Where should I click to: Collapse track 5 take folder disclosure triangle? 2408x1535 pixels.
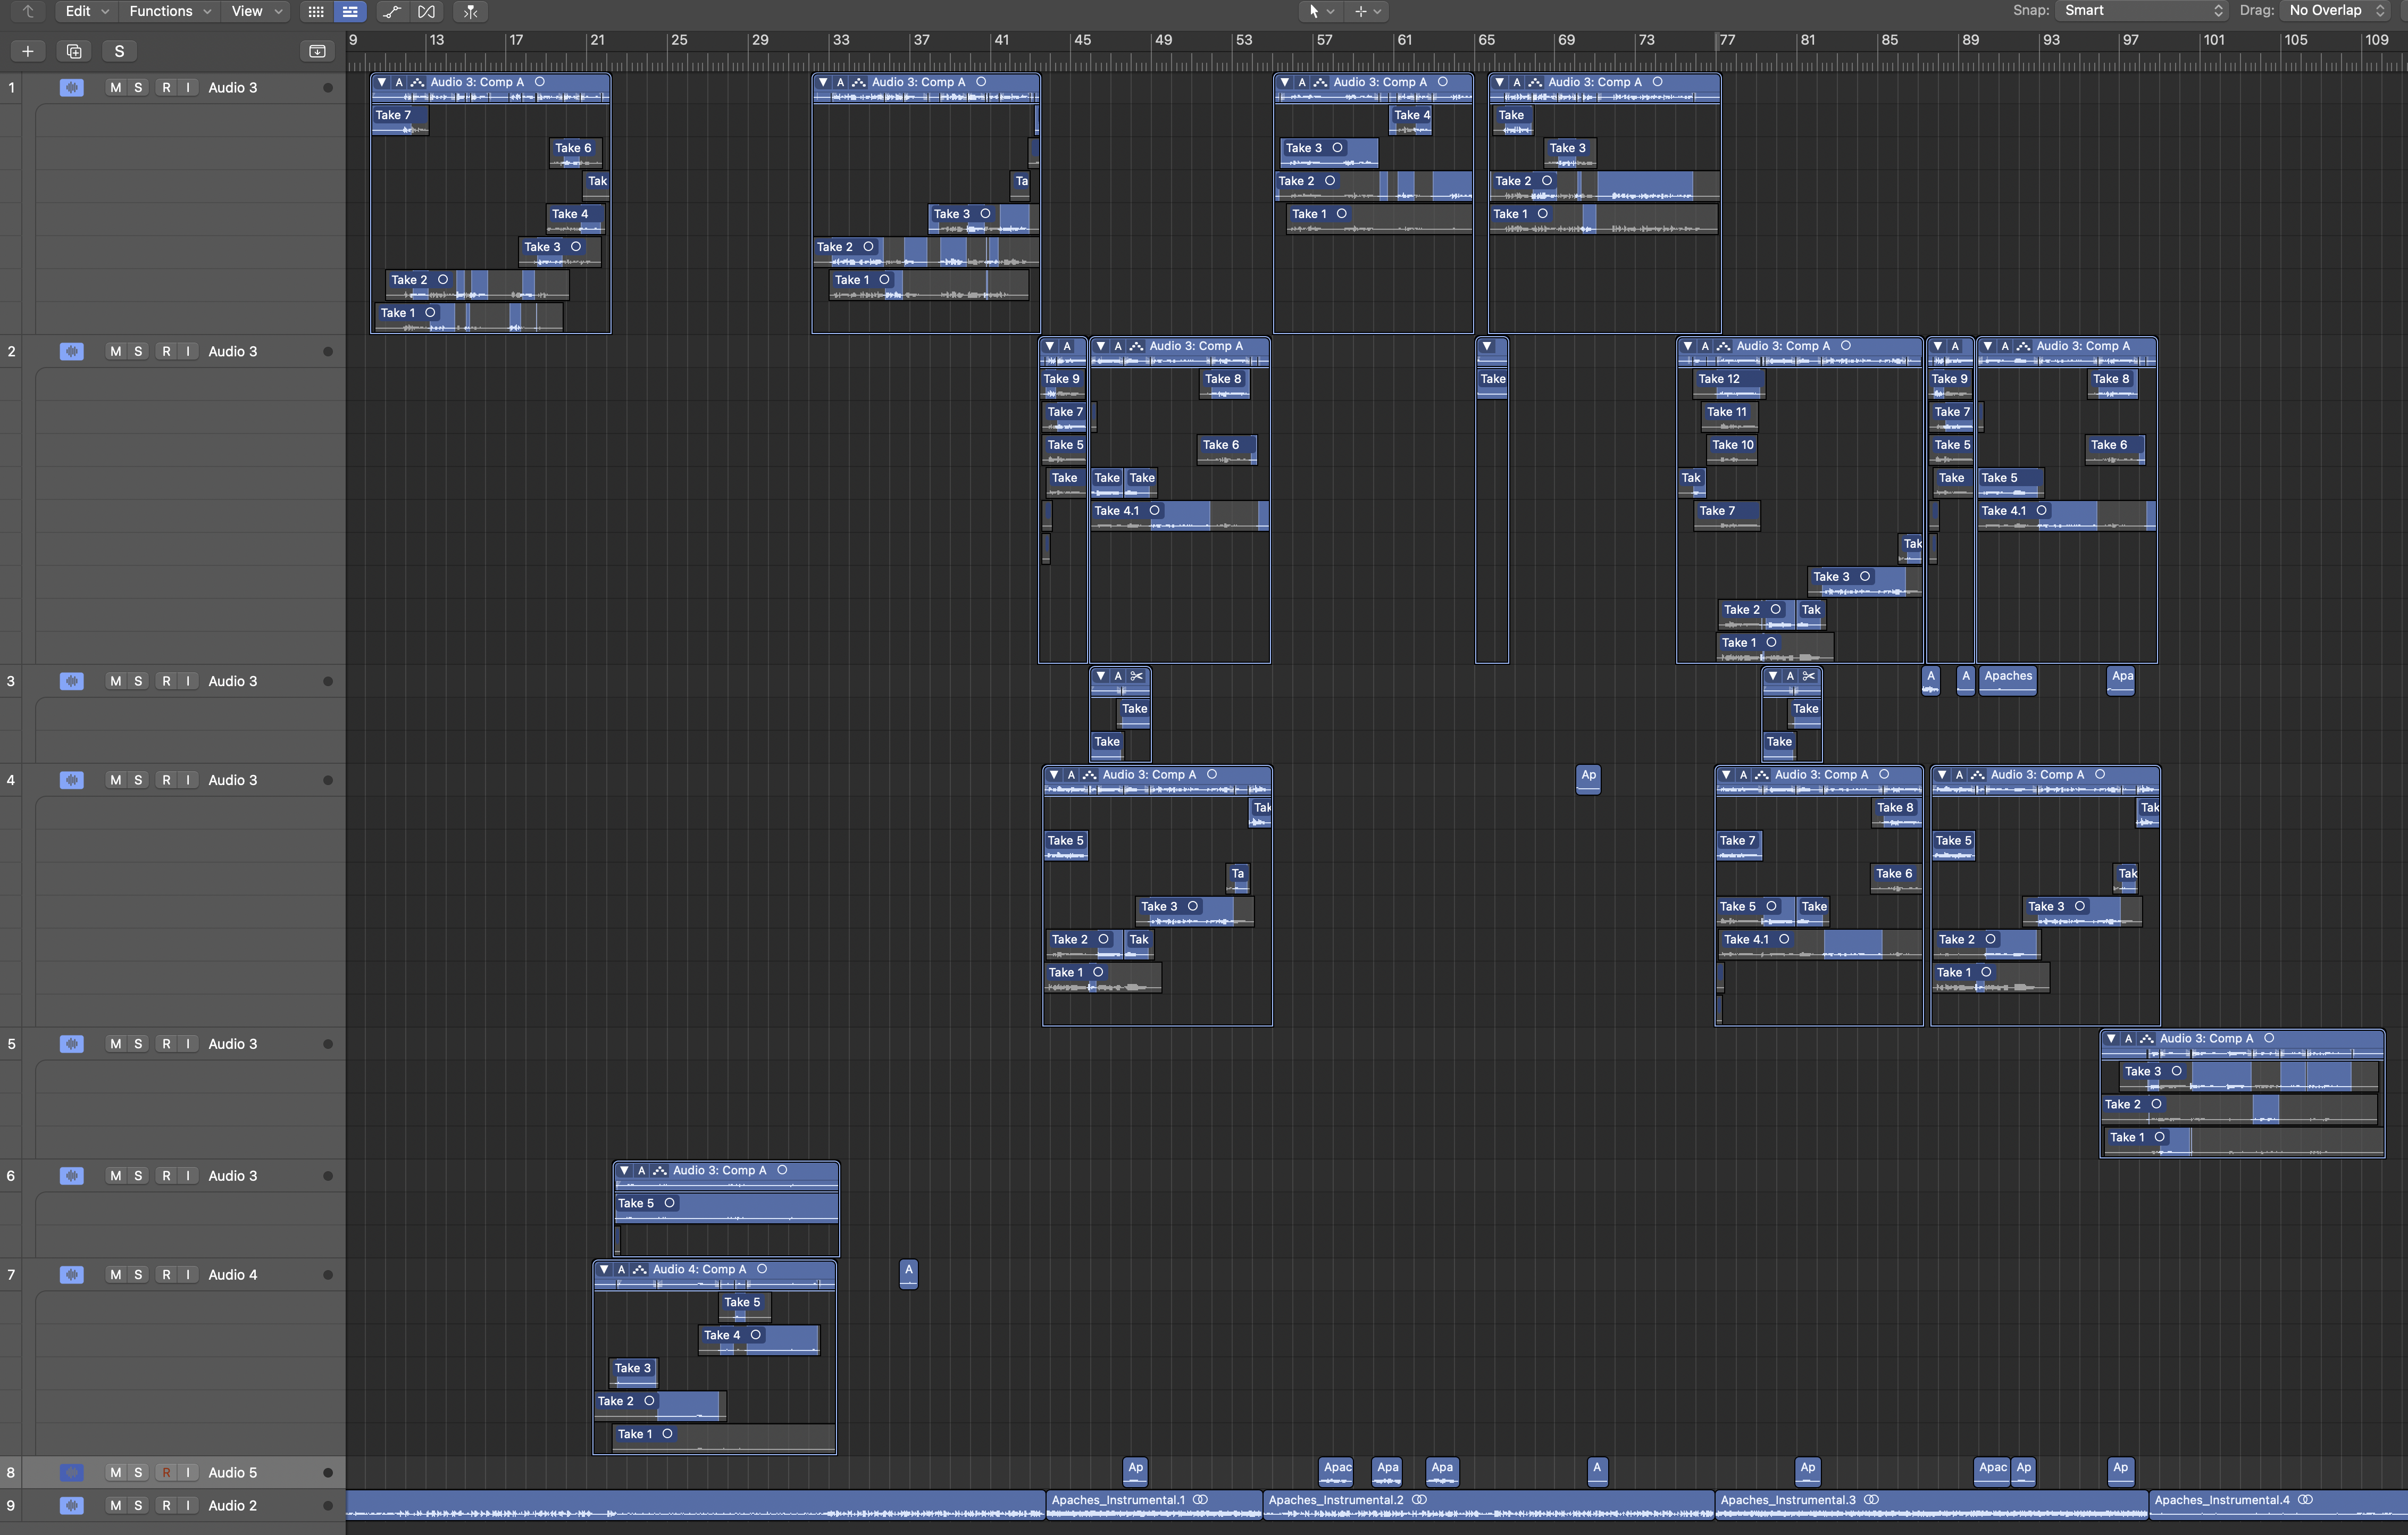point(2111,1039)
